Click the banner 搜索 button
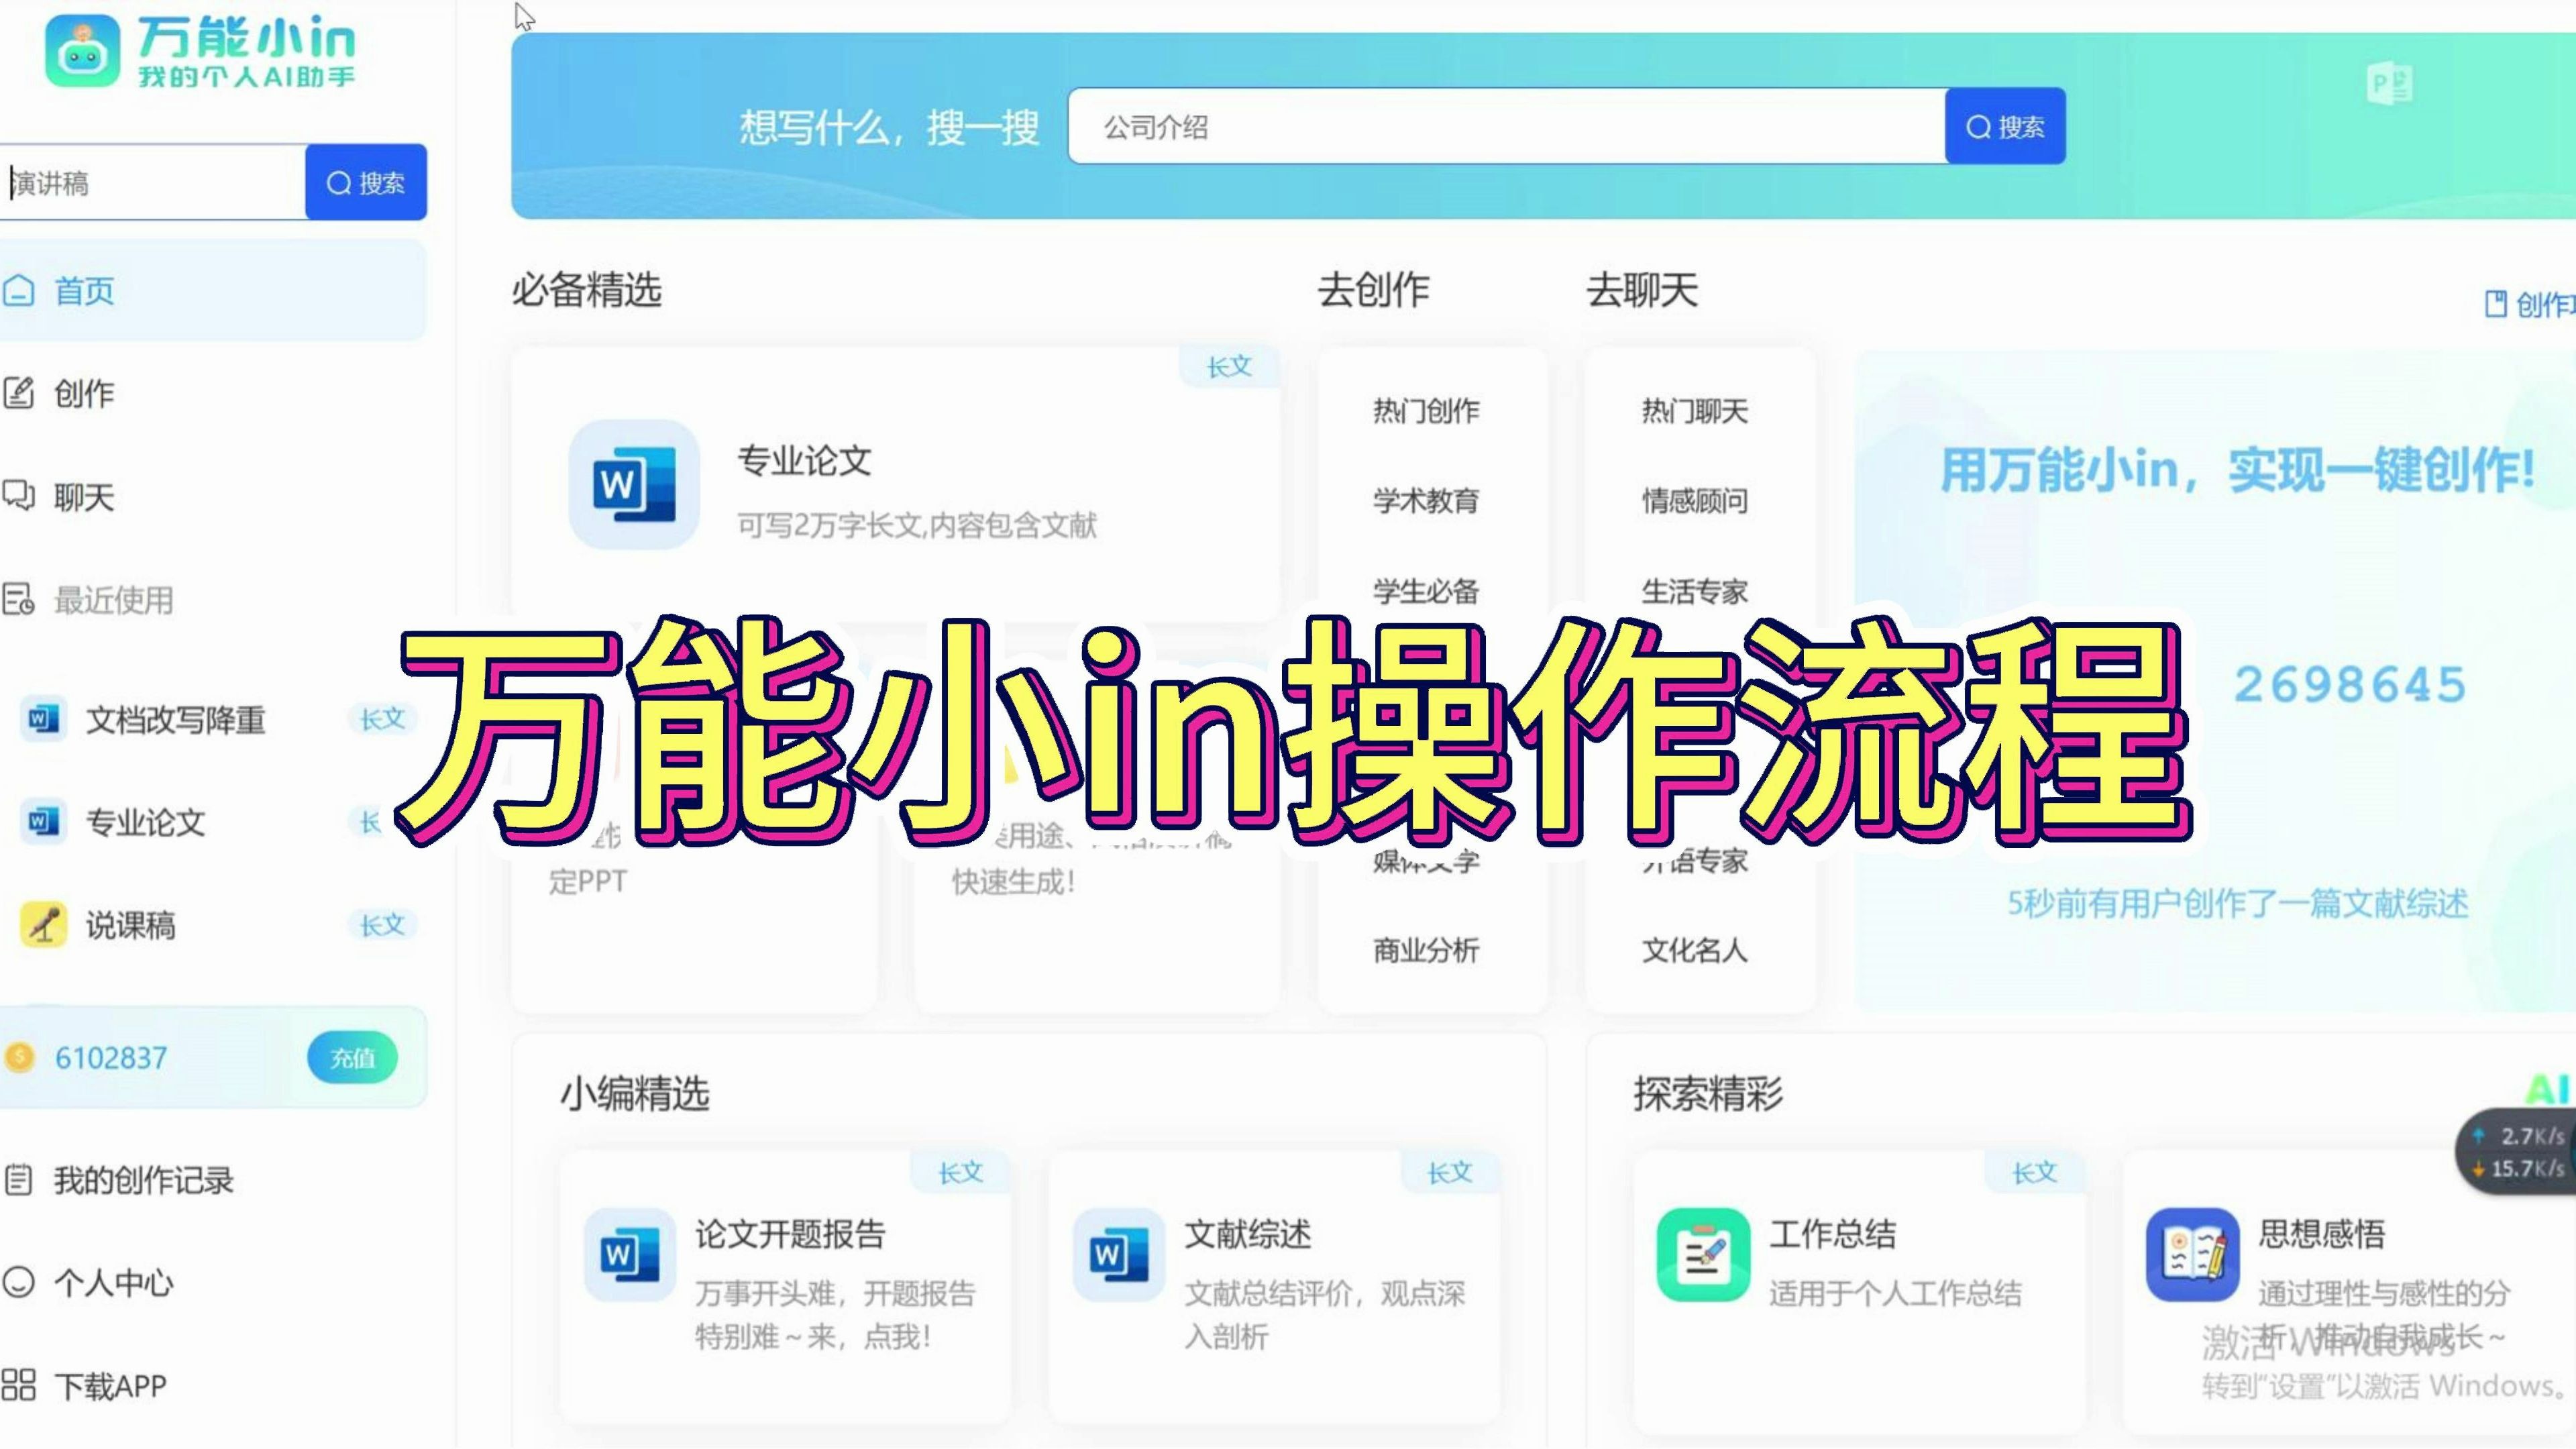The width and height of the screenshot is (2576, 1449). coord(2005,126)
